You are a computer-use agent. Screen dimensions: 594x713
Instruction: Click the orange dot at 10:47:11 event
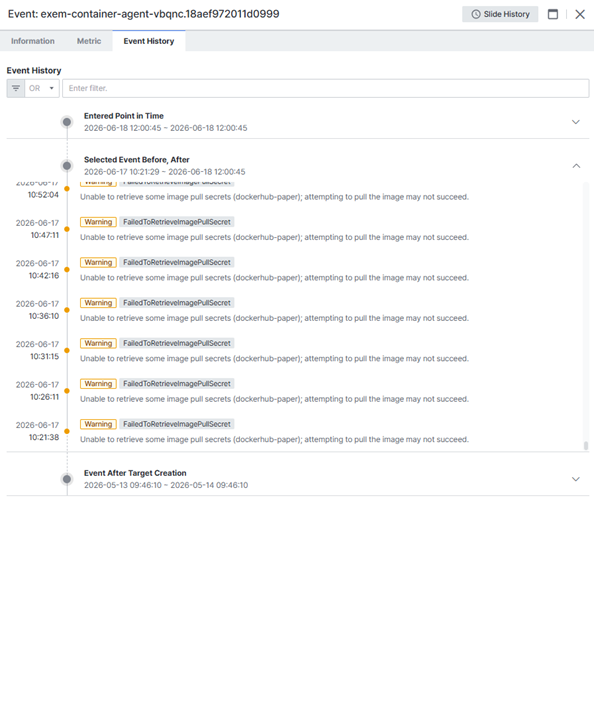pyautogui.click(x=67, y=229)
